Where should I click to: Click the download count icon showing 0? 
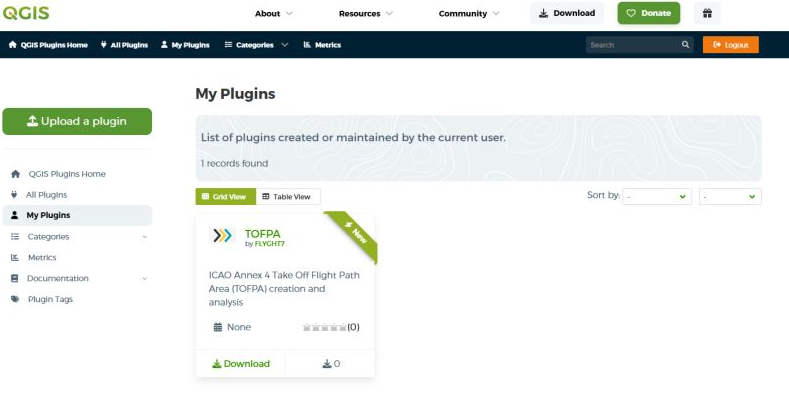coord(327,364)
